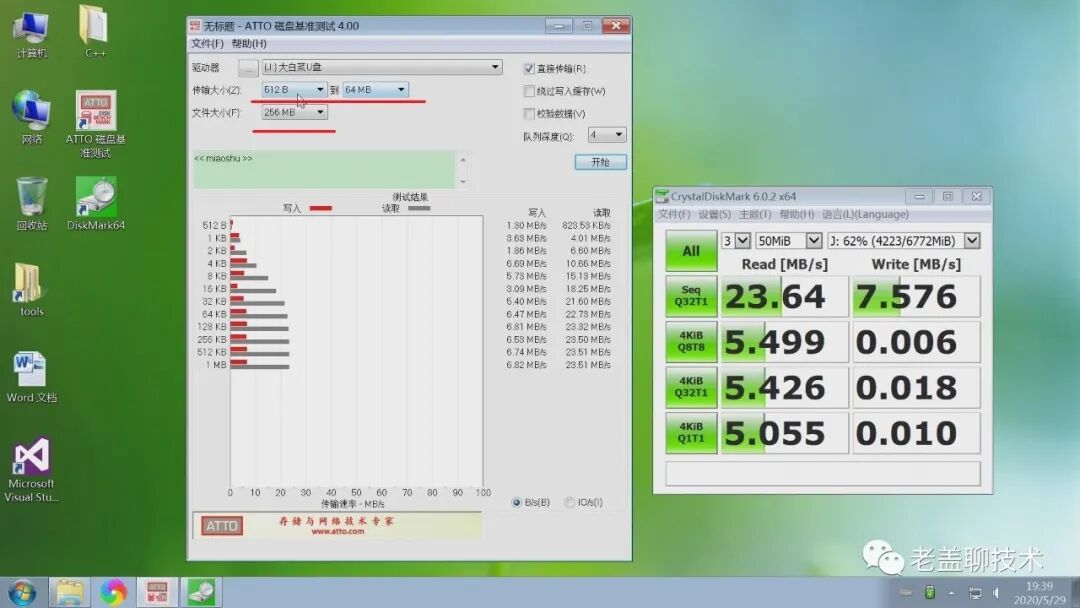Click the Show desktop taskbar strip
The height and width of the screenshot is (608, 1080).
point(1075,593)
